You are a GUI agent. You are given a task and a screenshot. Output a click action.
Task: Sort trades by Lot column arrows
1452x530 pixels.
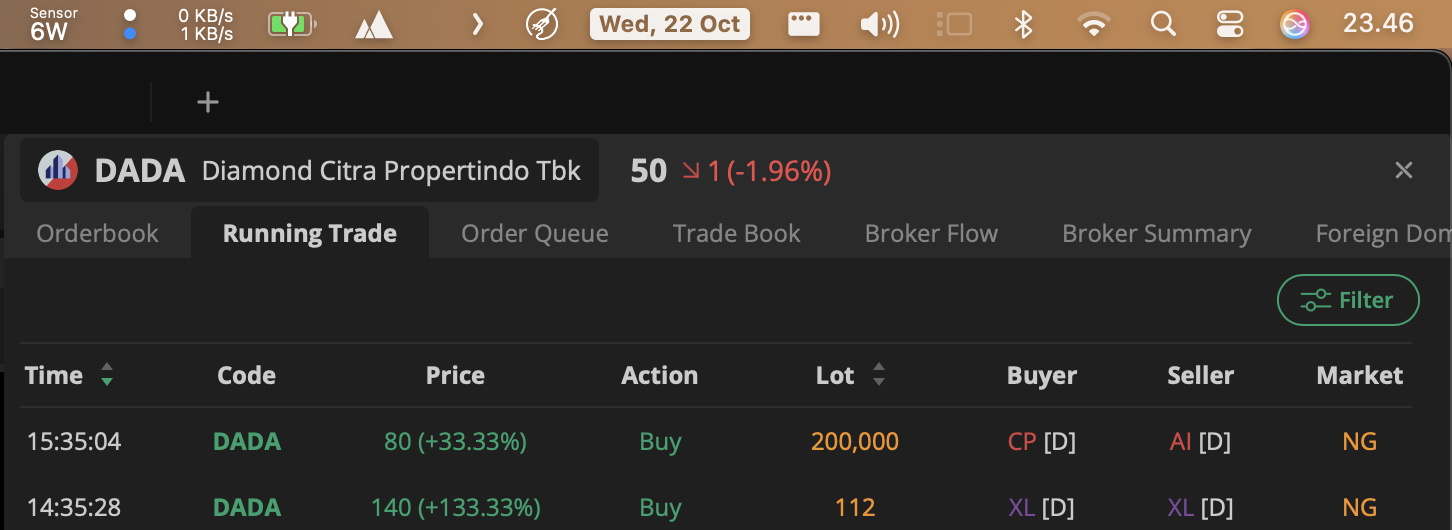coord(878,376)
